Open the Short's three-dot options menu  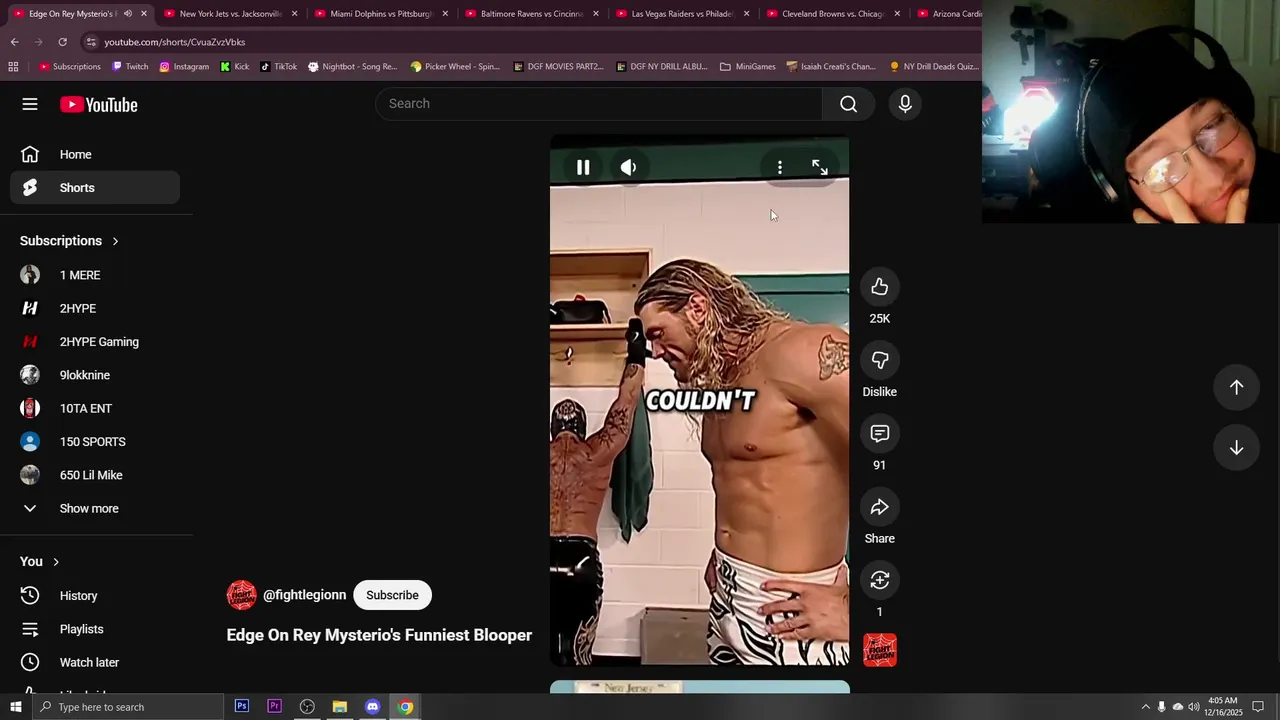coord(780,167)
